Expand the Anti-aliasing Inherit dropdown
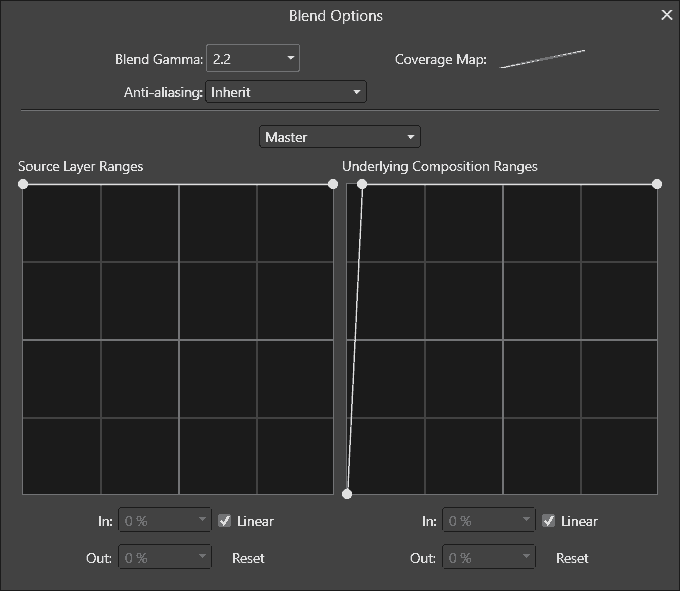Screen dimensions: 680x591 coord(286,92)
